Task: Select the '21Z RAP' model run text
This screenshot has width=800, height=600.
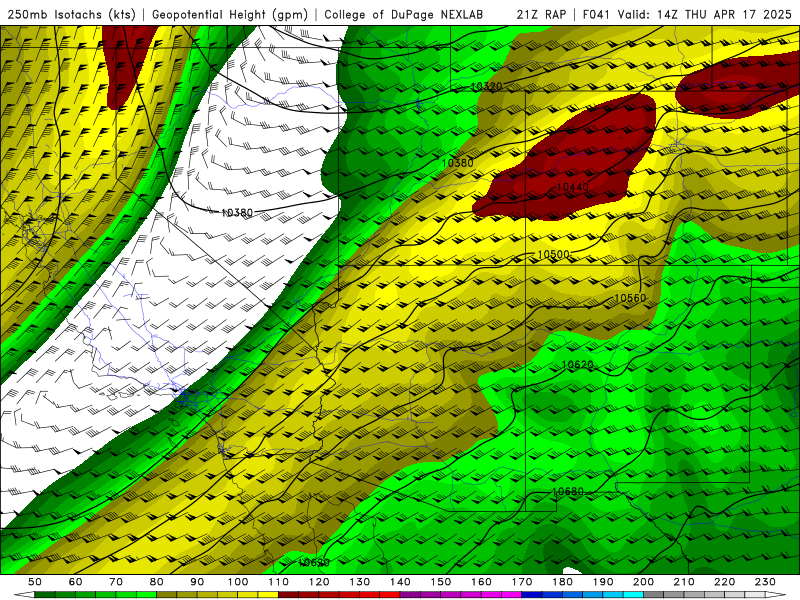Action: [541, 14]
